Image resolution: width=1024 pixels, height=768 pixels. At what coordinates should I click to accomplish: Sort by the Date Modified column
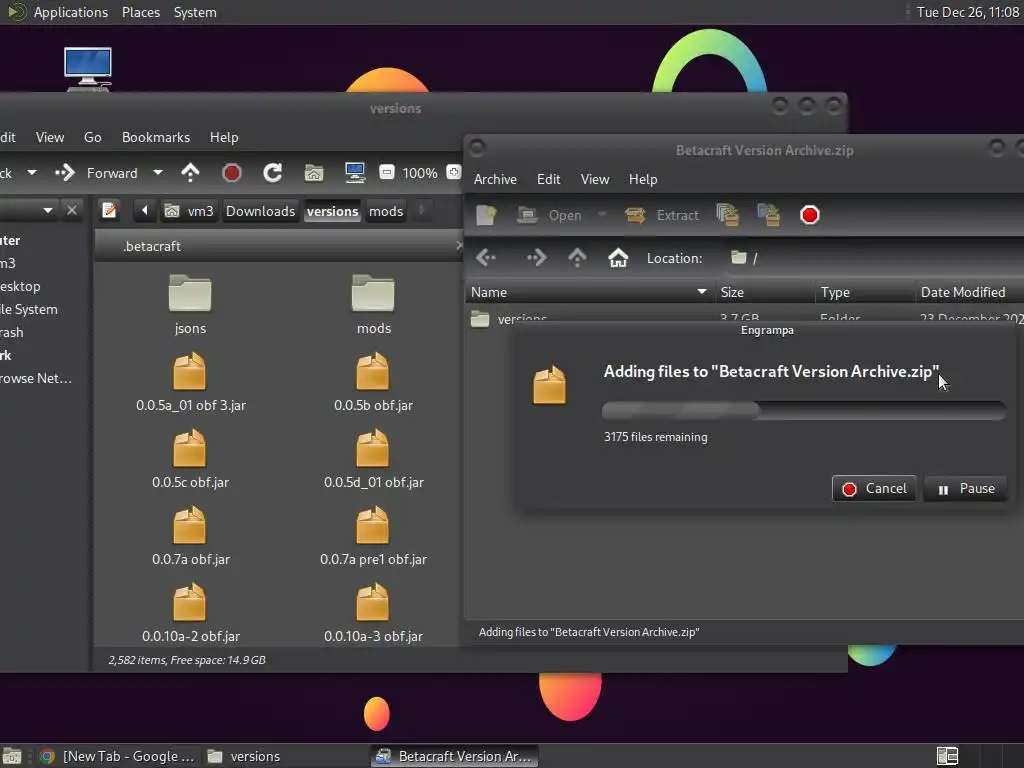(969, 293)
